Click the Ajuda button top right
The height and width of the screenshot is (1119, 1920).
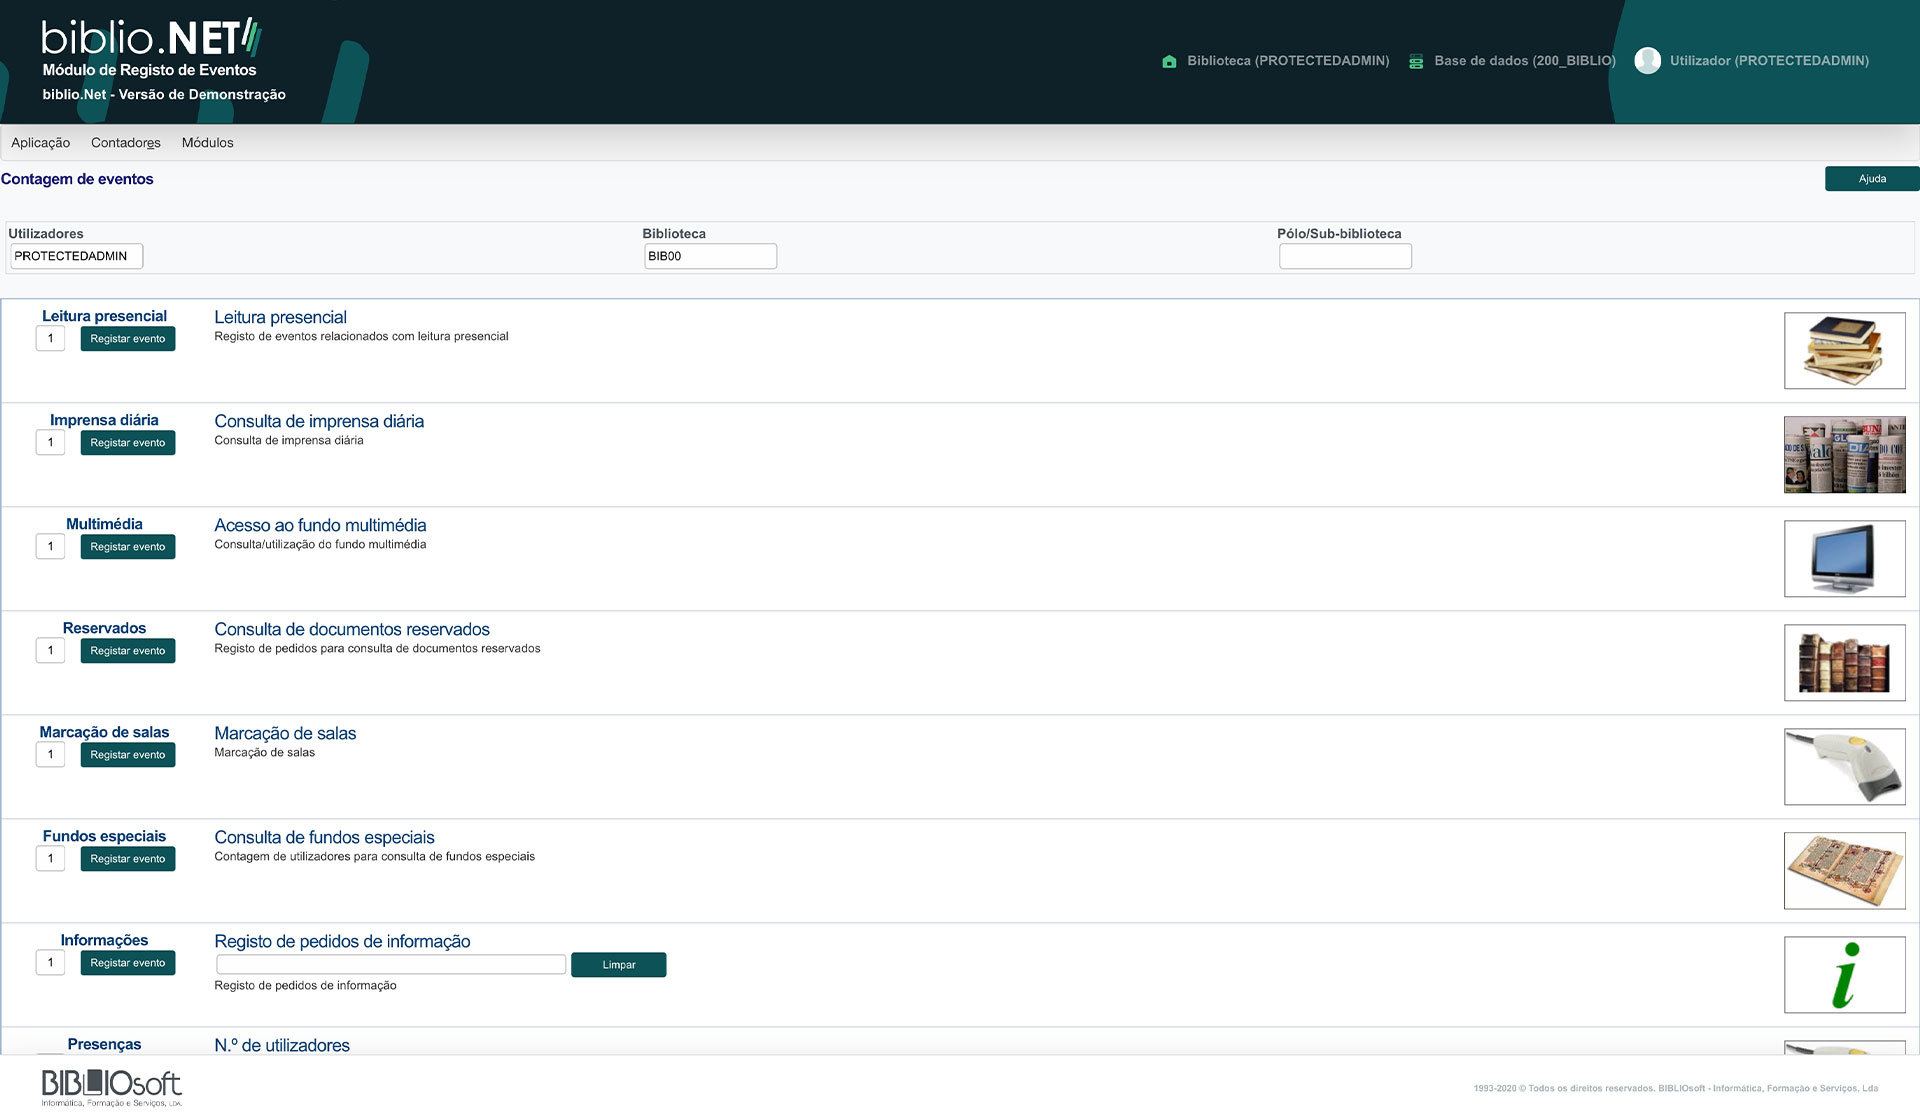1871,179
